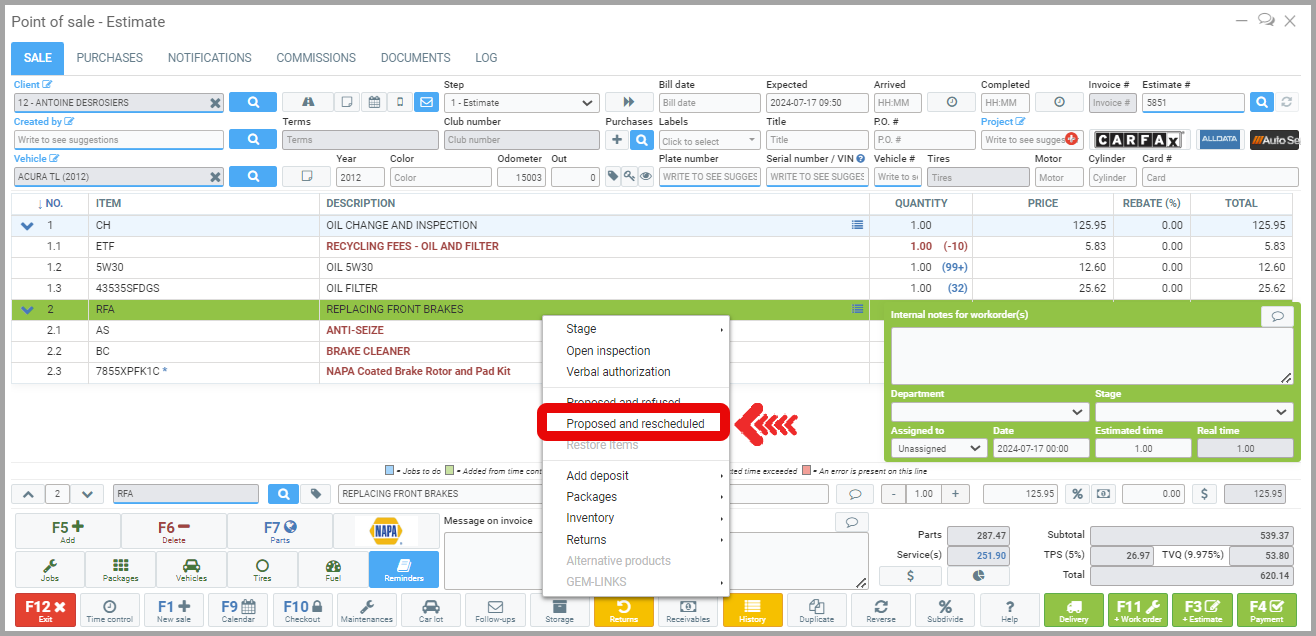Image resolution: width=1316 pixels, height=636 pixels.
Task: Switch to the Commissions tab
Action: coord(316,58)
